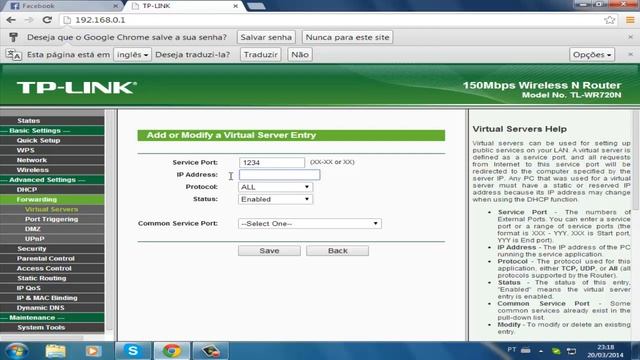Click the Salvar senha button

click(x=266, y=37)
